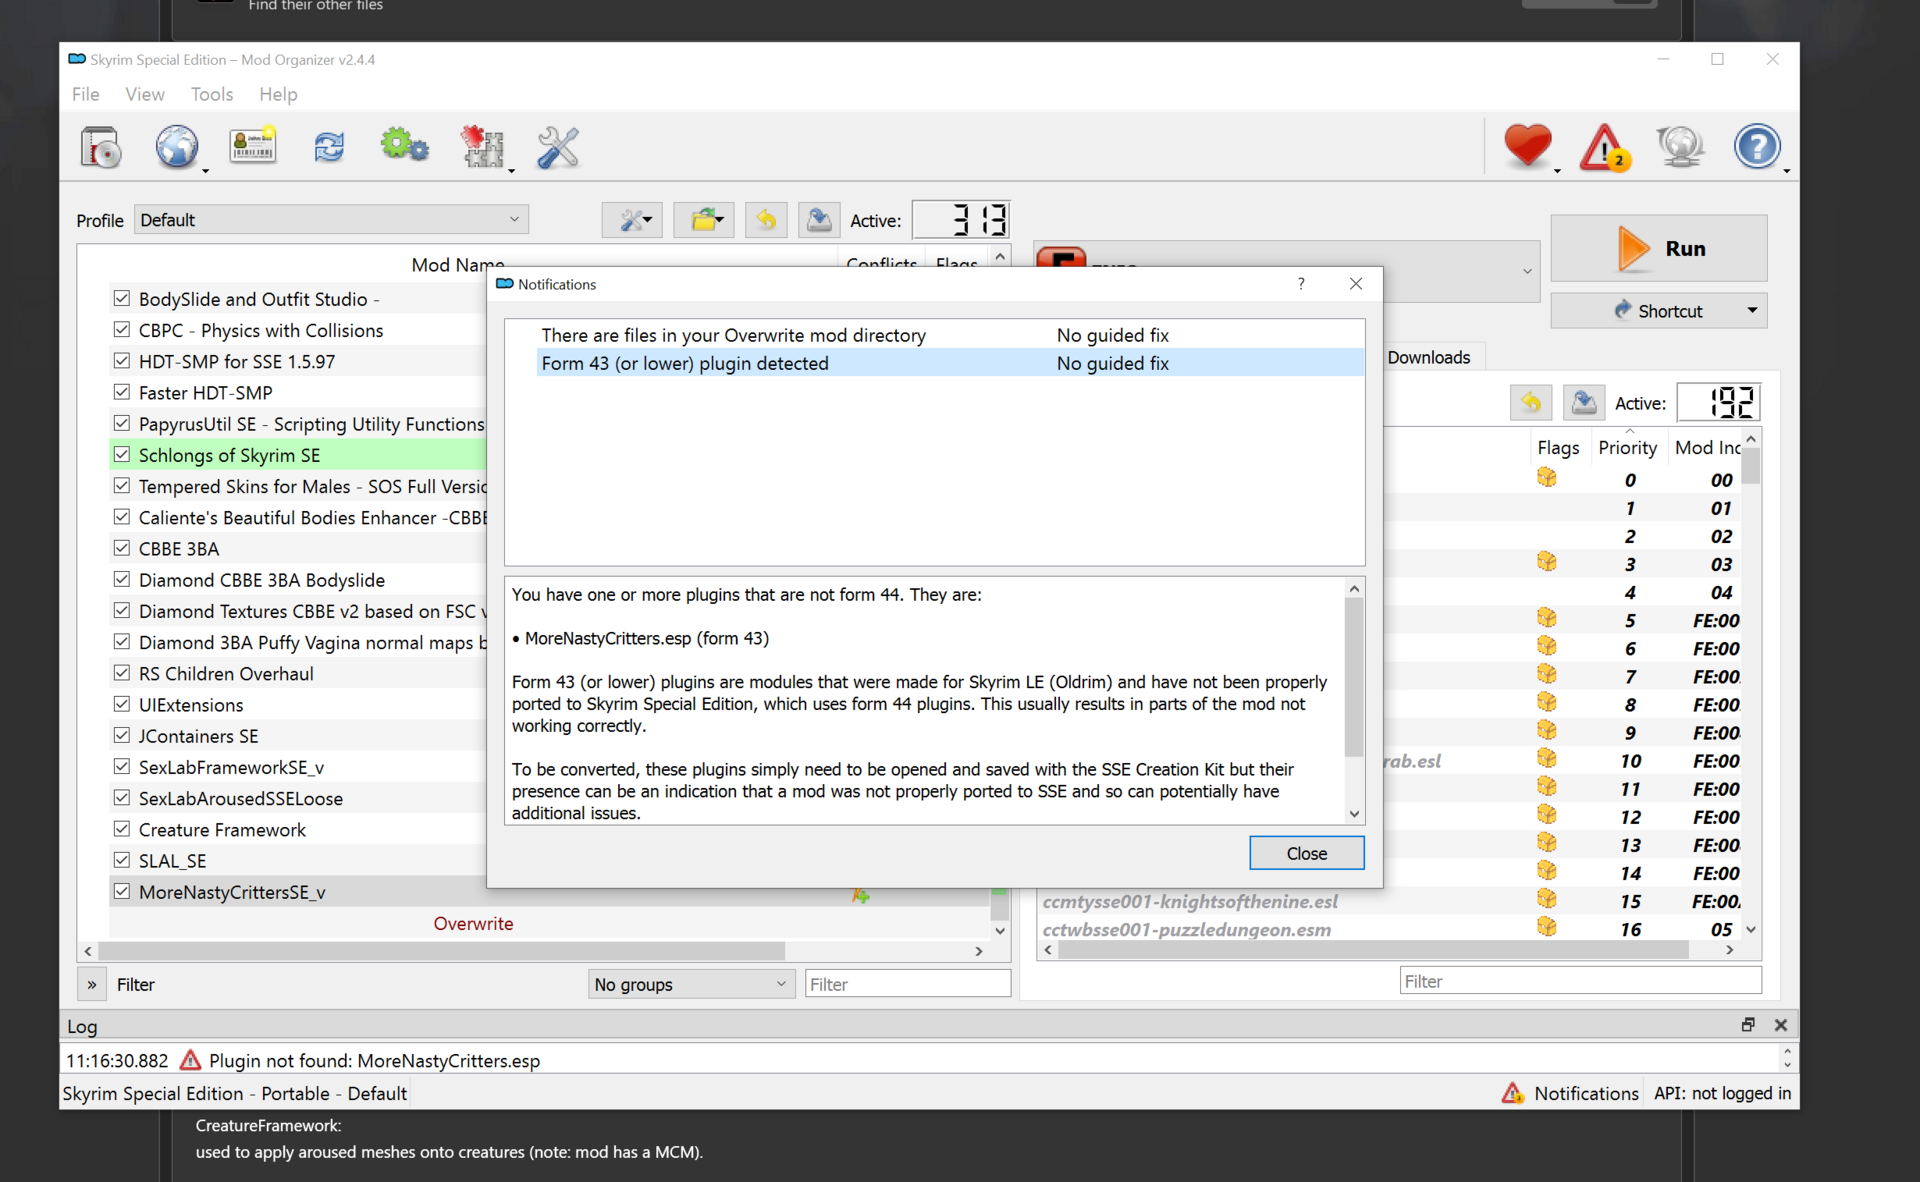The image size is (1920, 1182).
Task: Click the flag icon for plugin priority 3
Action: click(1547, 562)
